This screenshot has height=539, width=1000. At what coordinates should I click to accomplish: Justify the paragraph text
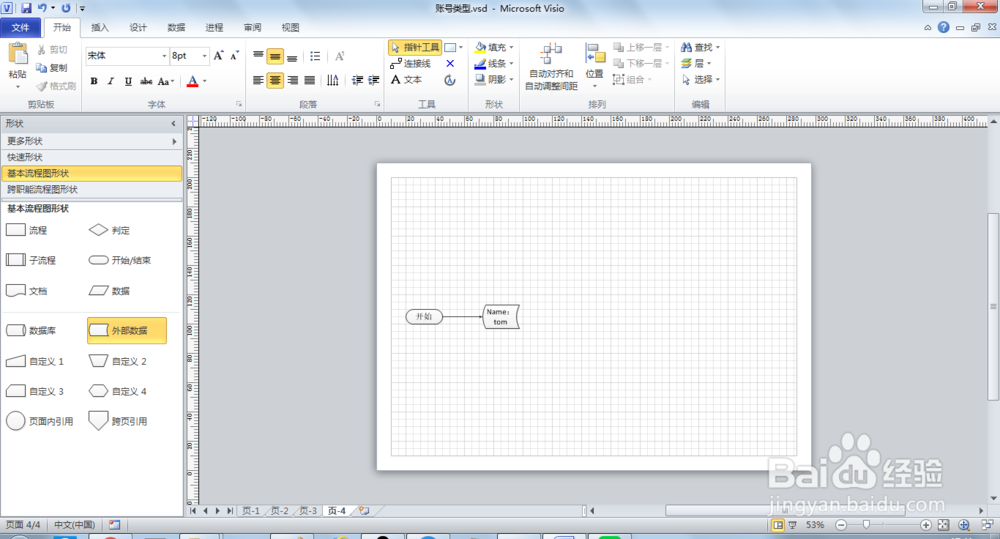pos(309,80)
